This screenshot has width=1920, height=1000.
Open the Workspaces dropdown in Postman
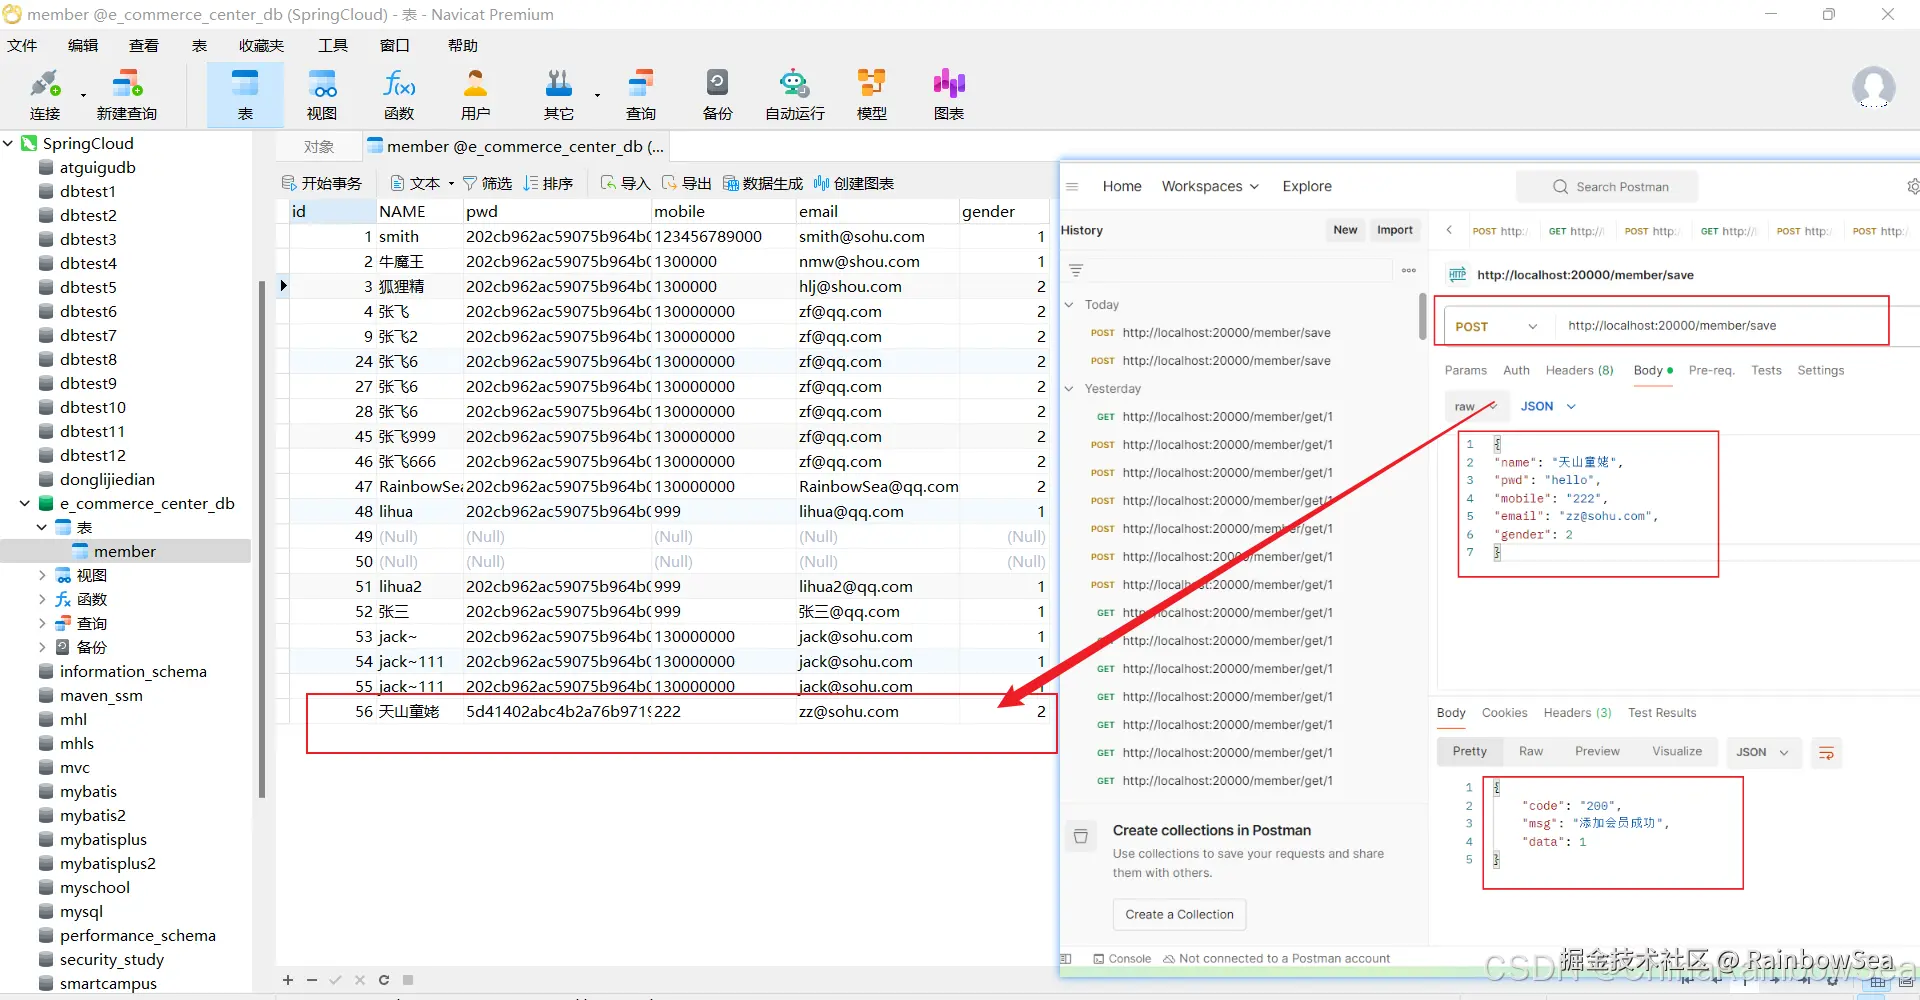1210,186
